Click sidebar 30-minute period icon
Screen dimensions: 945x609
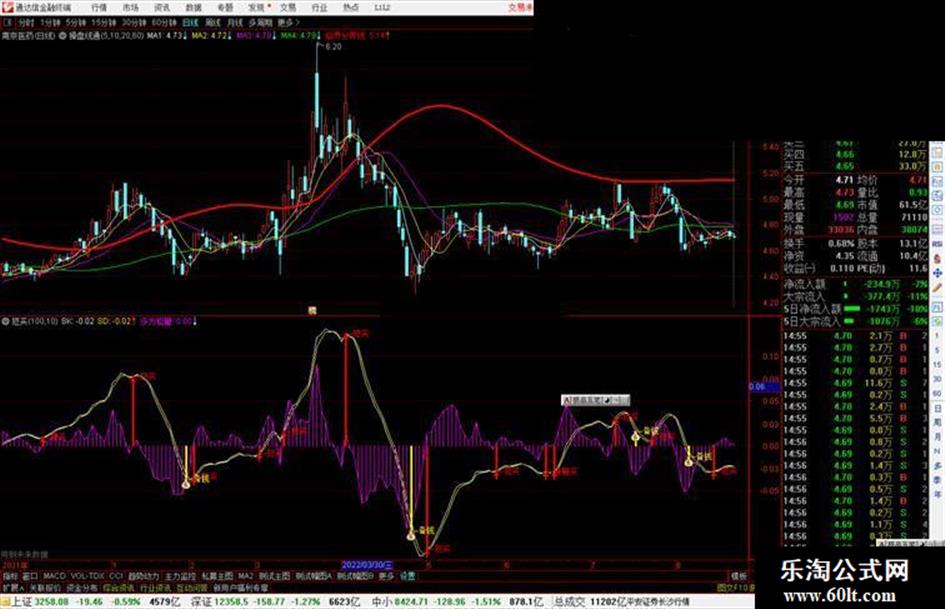pos(938,379)
